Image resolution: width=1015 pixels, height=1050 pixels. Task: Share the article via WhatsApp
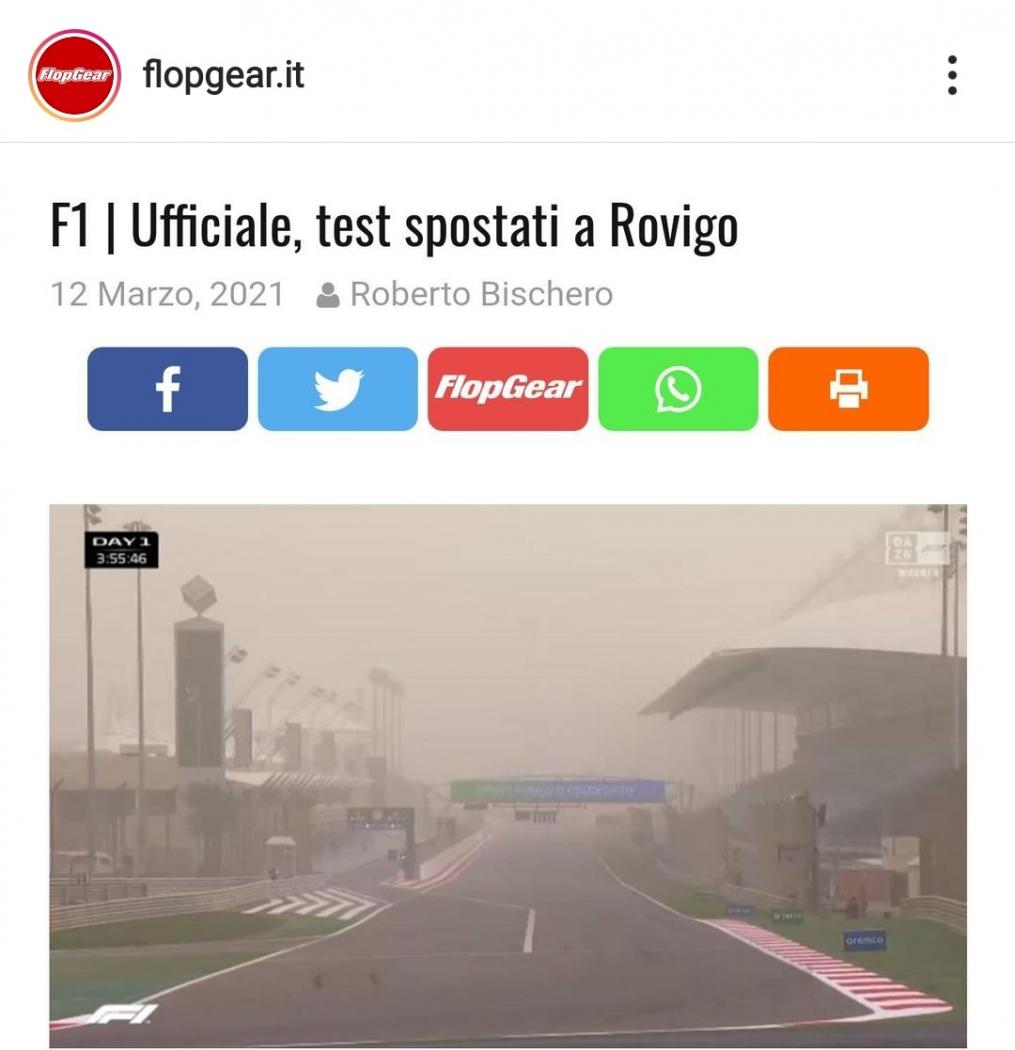click(678, 388)
